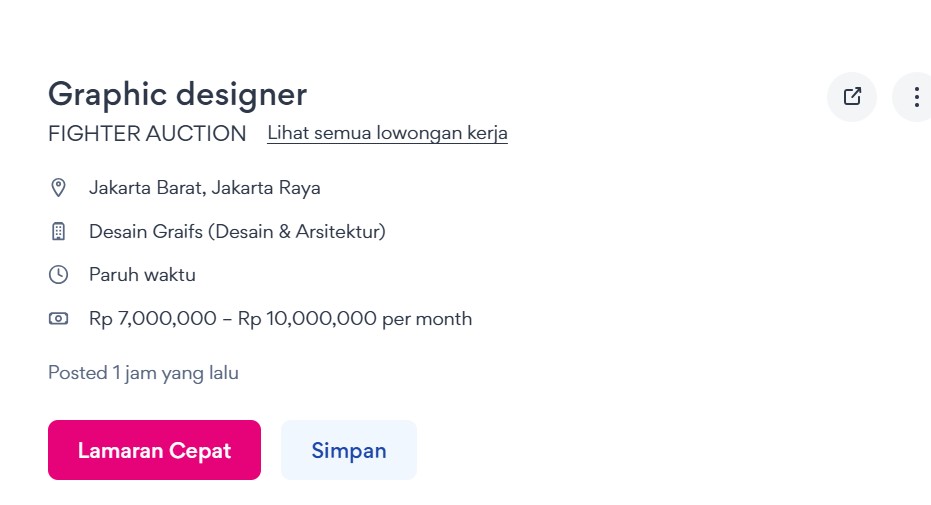Save the job with Simpan button
This screenshot has width=931, height=505.
349,450
